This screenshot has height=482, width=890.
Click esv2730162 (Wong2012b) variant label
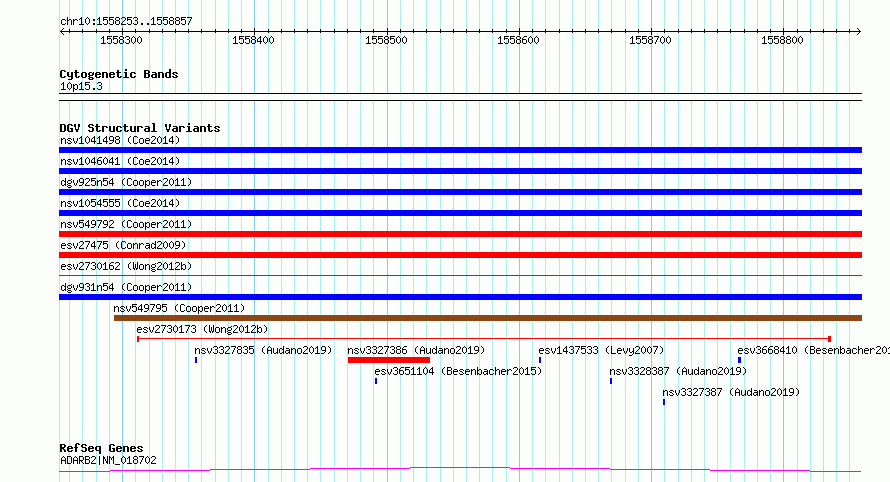pyautogui.click(x=126, y=266)
